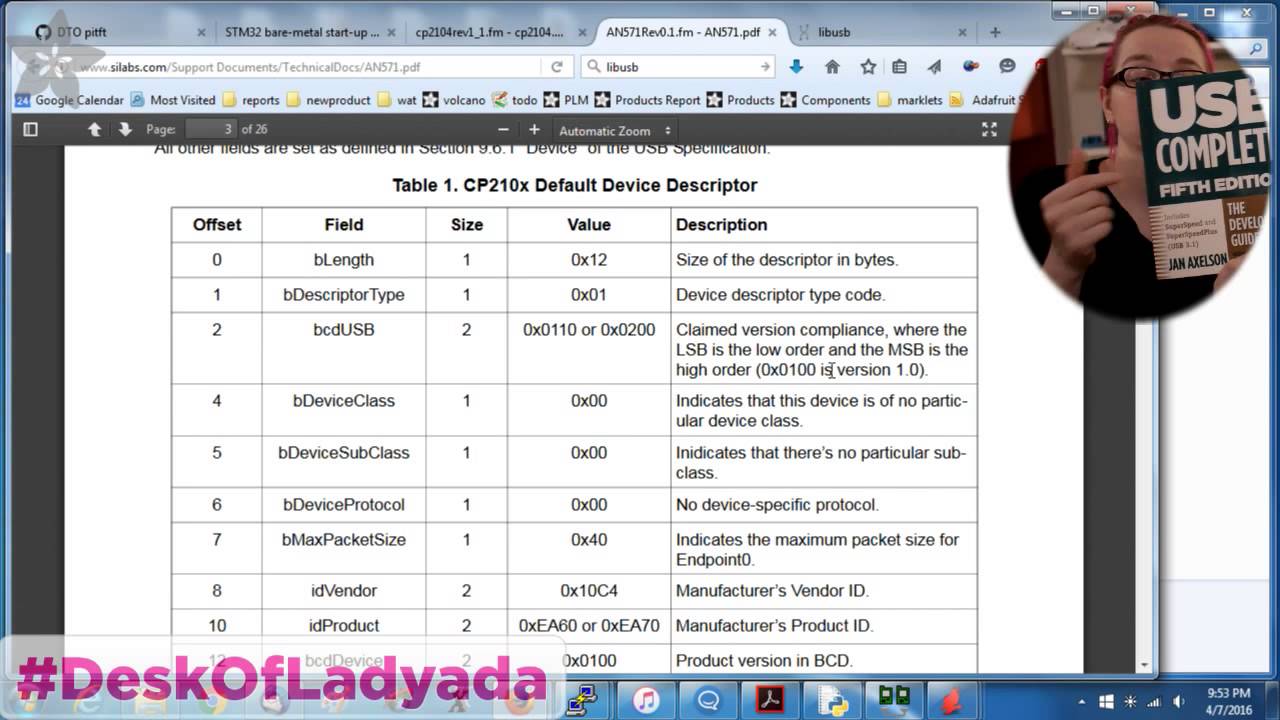Open the Python file taskbar icon
The image size is (1280, 720).
click(831, 699)
